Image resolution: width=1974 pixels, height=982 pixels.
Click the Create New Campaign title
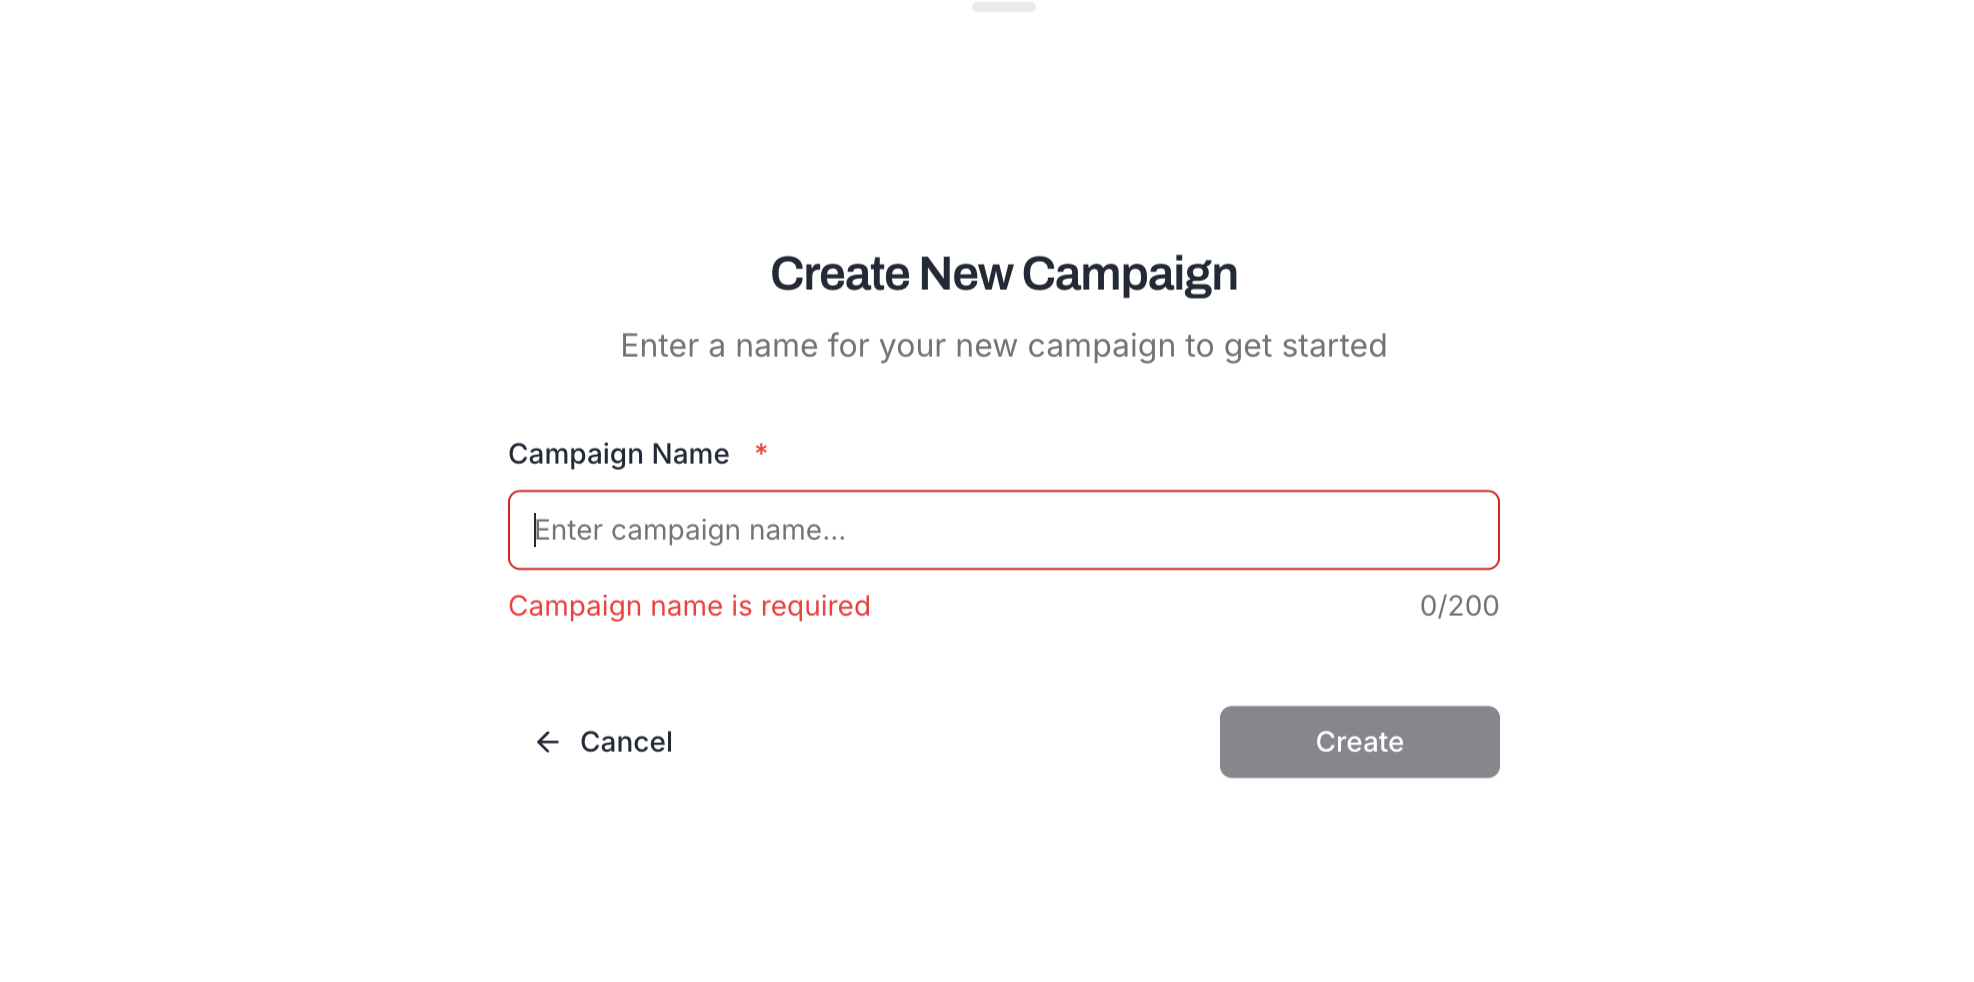pyautogui.click(x=1003, y=272)
